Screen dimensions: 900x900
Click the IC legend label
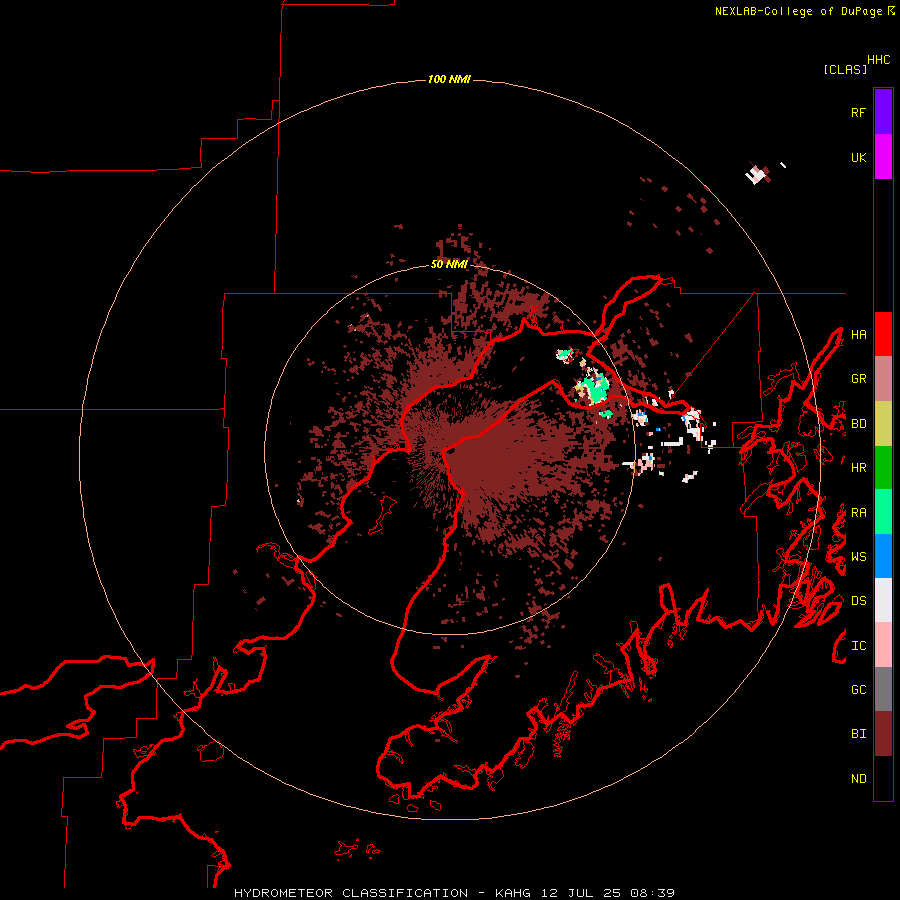858,646
